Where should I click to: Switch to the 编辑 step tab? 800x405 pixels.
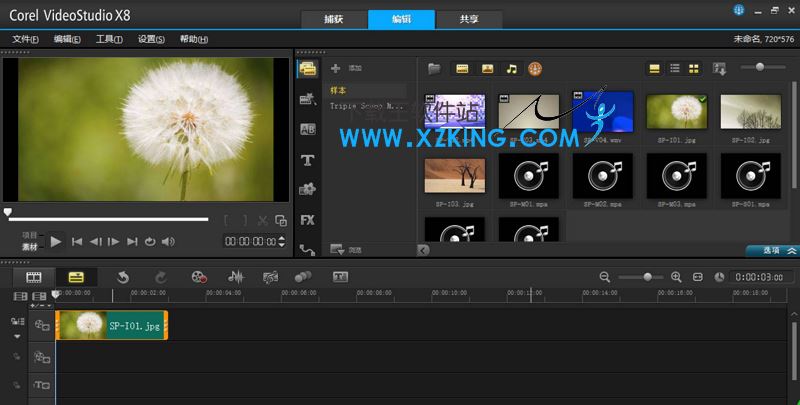coord(402,19)
